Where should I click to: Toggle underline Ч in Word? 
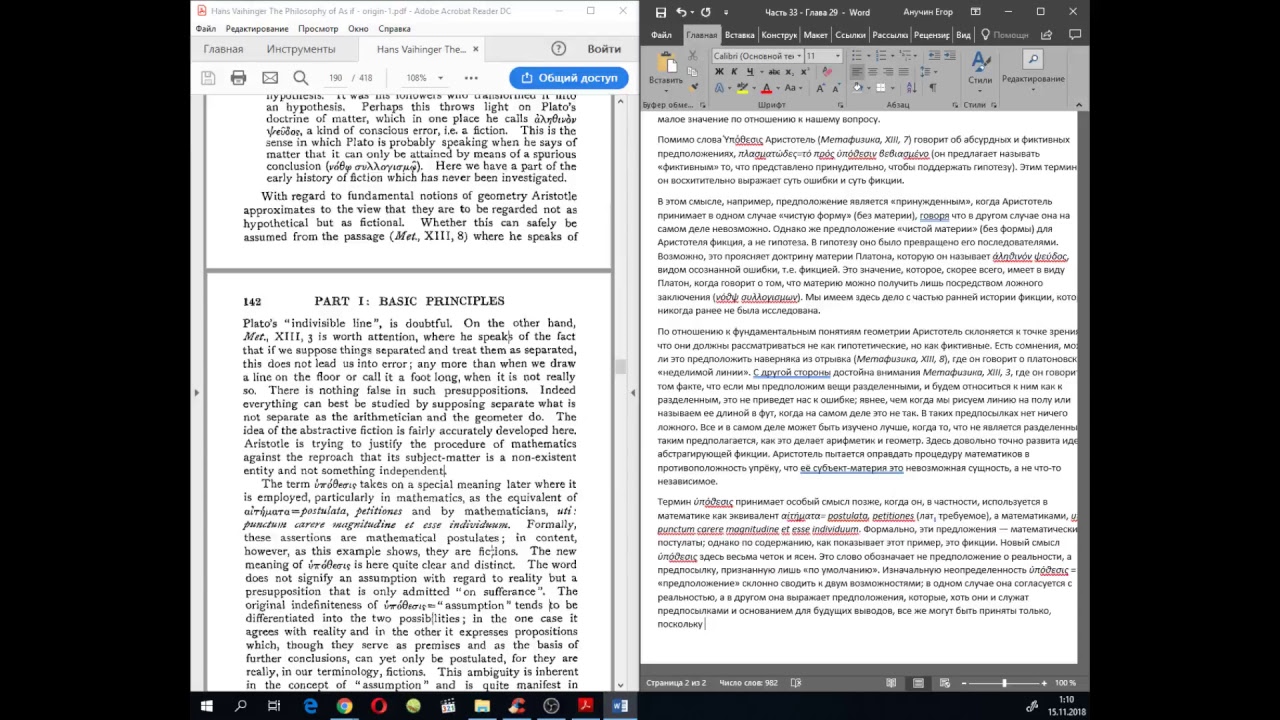point(750,72)
